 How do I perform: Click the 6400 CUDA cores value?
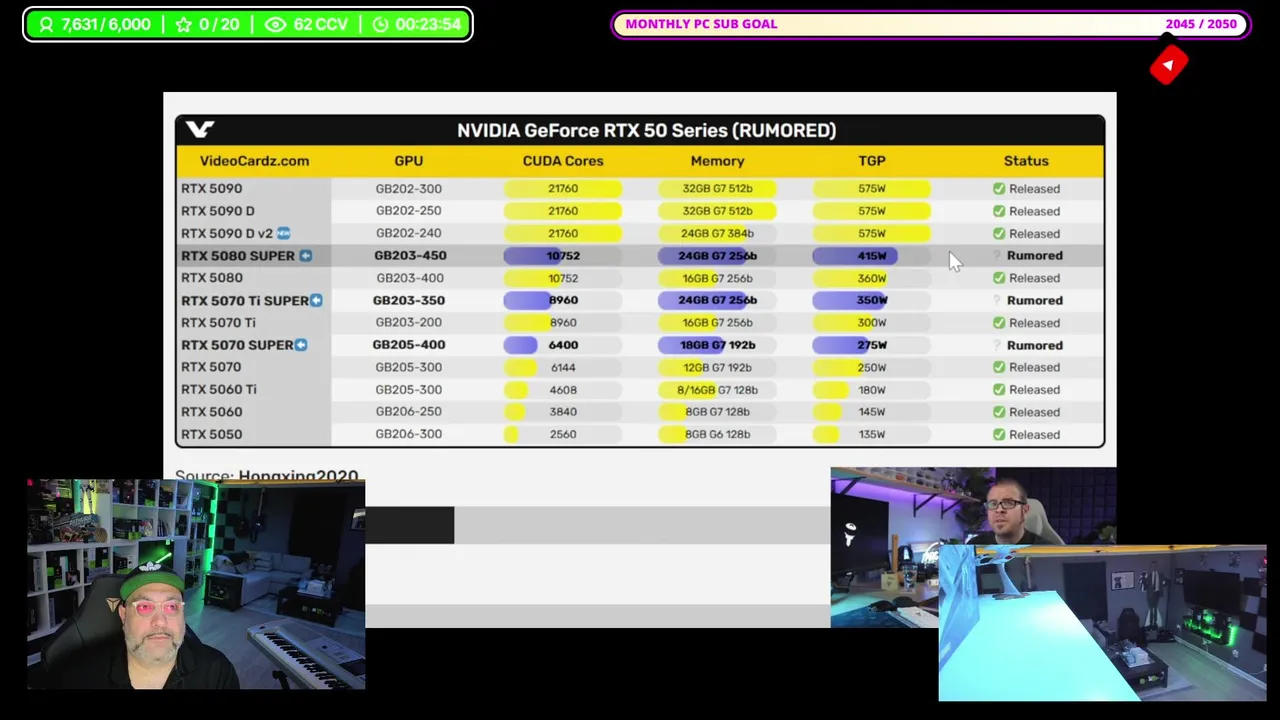563,345
